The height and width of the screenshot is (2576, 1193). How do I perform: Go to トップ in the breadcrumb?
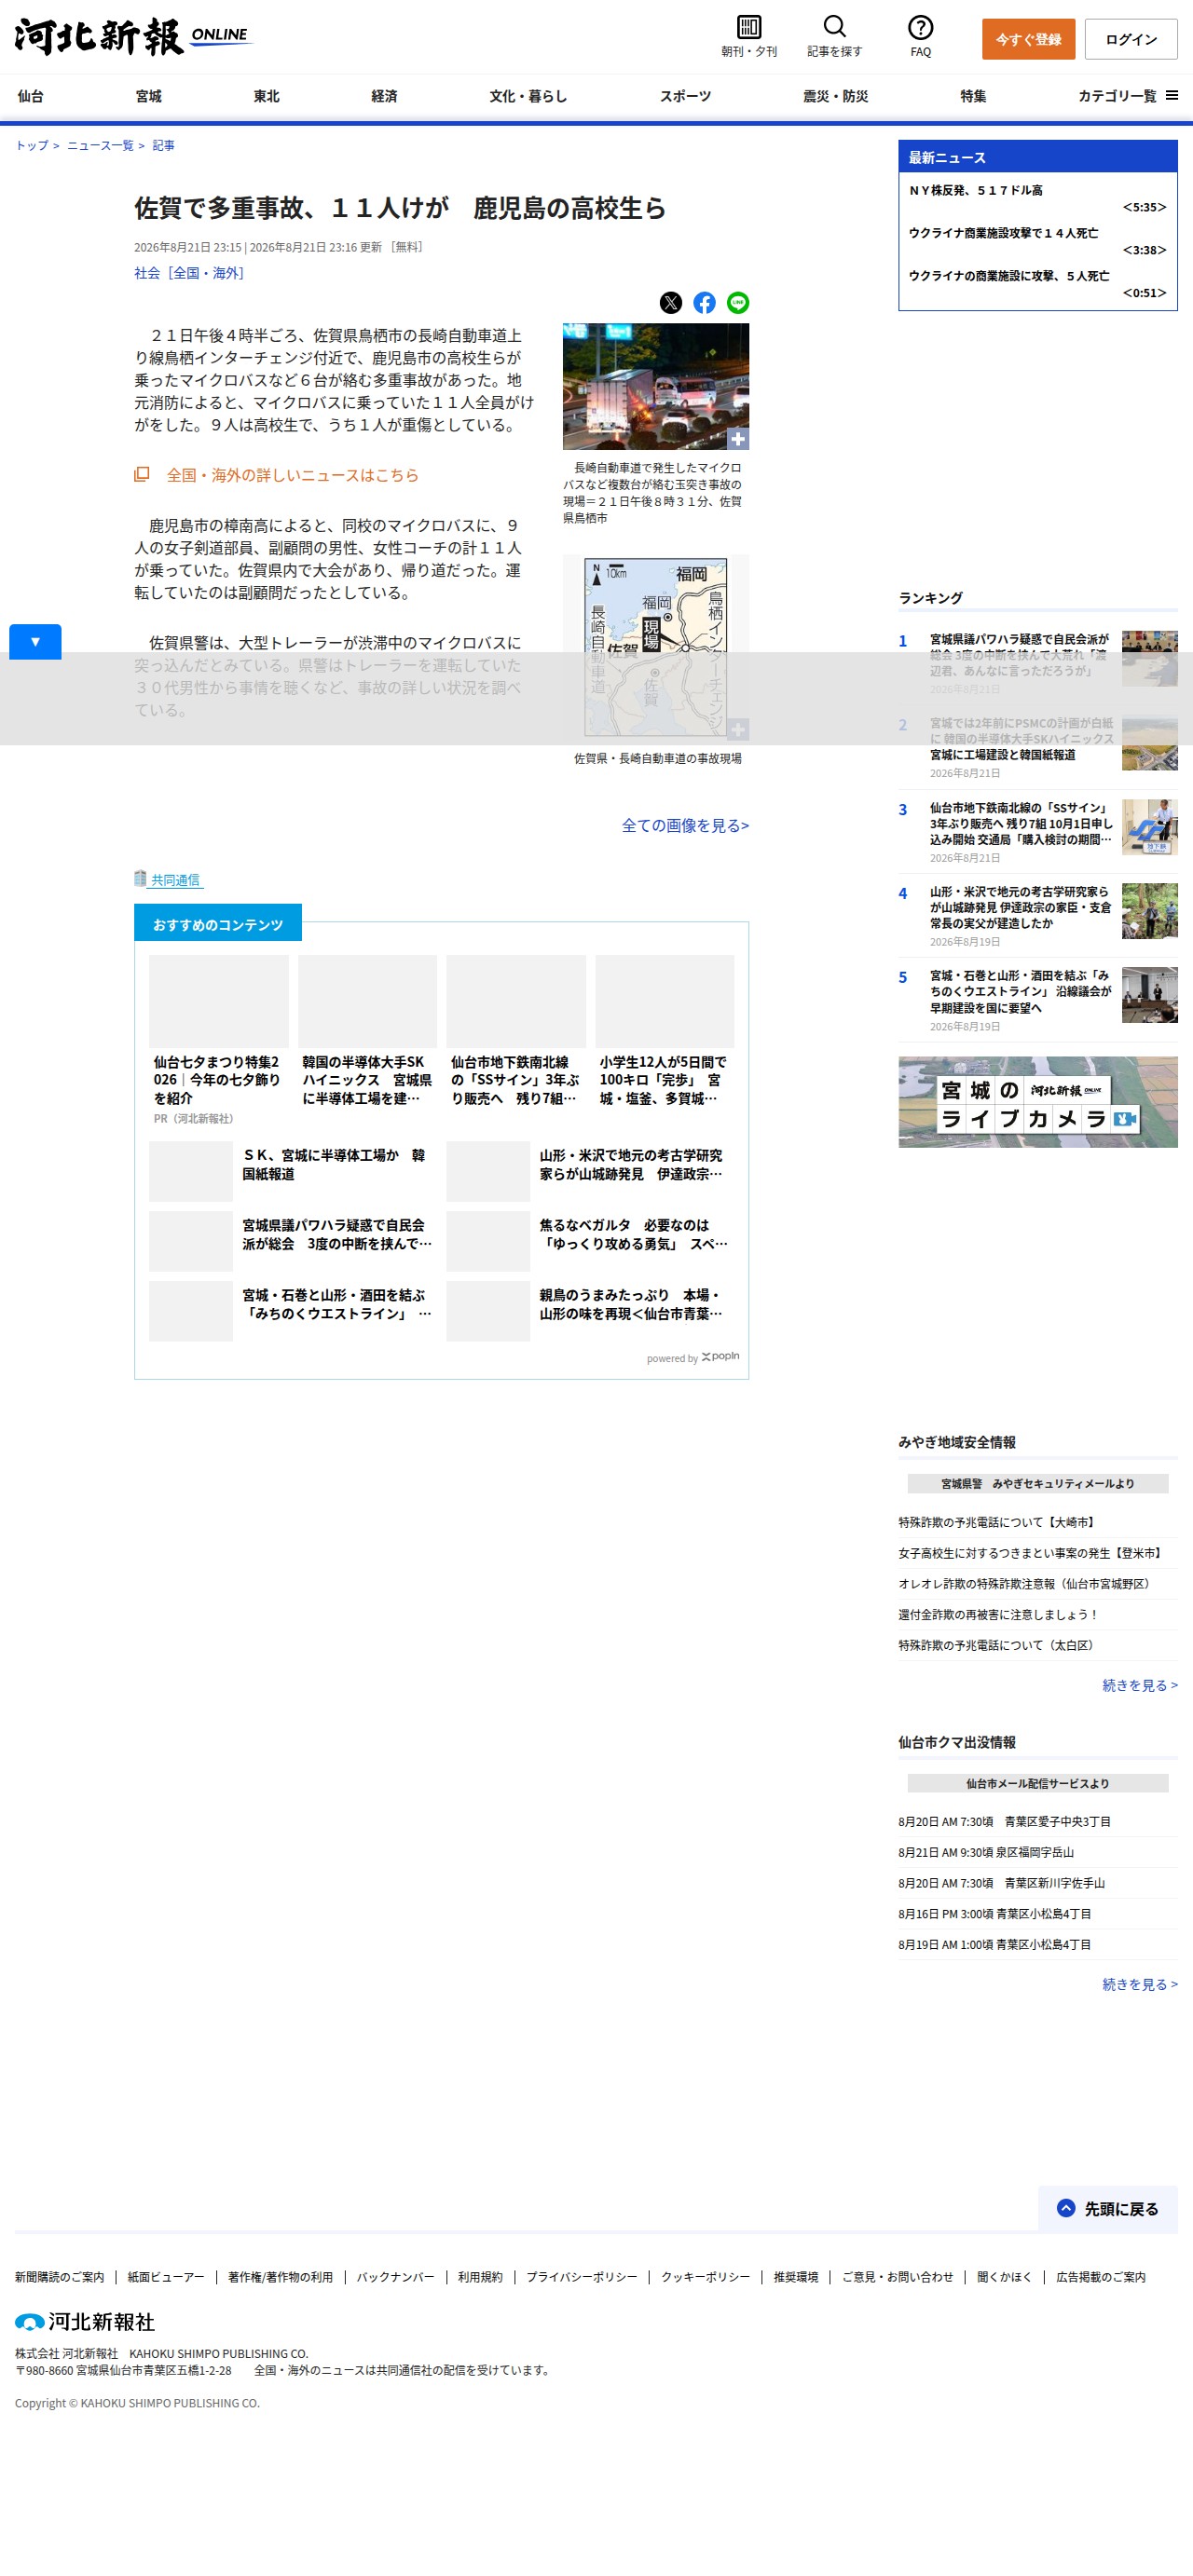(x=32, y=145)
